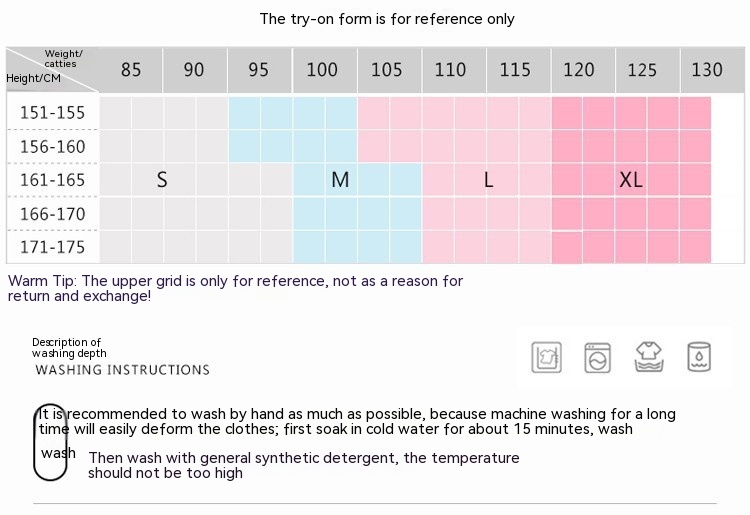Screen dimensions: 750x515
Task: Click the shirt hand-wash basin icon
Action: click(x=649, y=357)
